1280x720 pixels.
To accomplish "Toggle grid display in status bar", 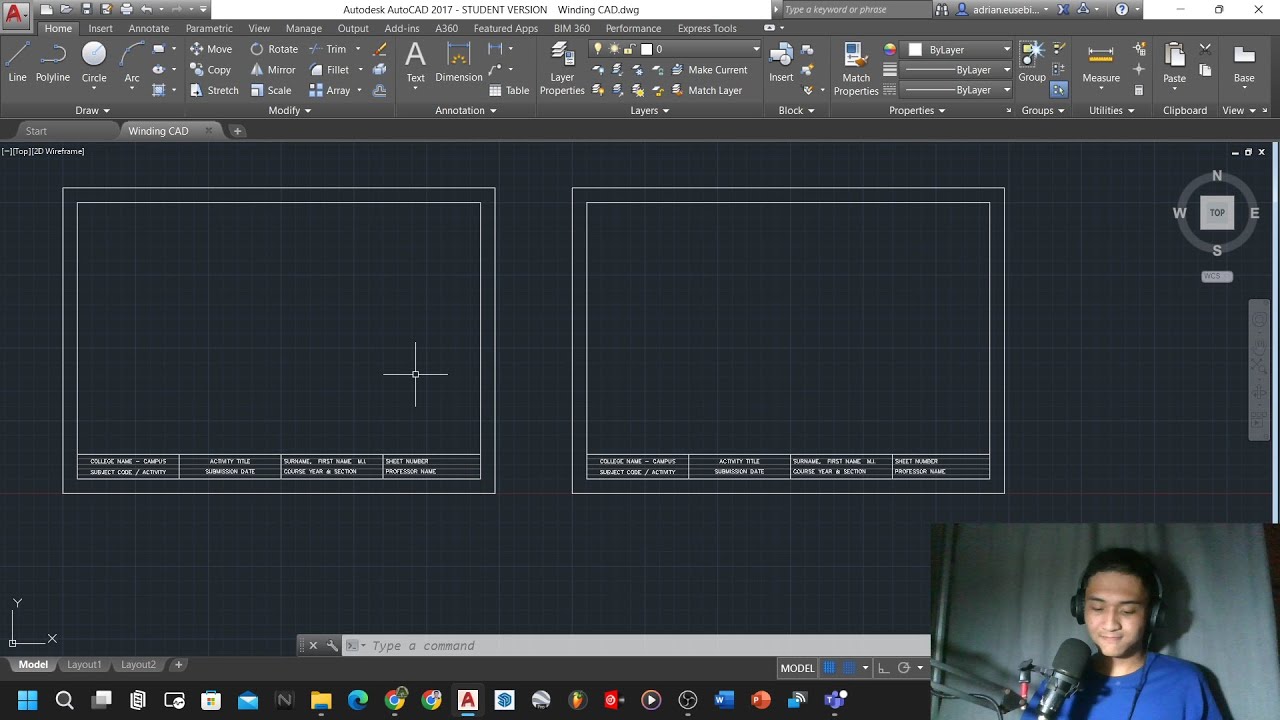I will pyautogui.click(x=829, y=668).
